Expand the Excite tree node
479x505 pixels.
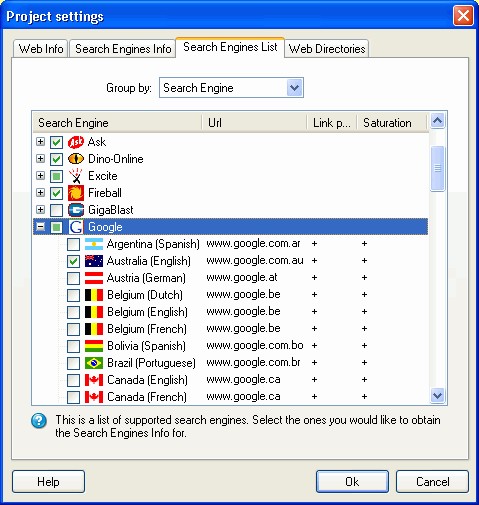pos(40,176)
